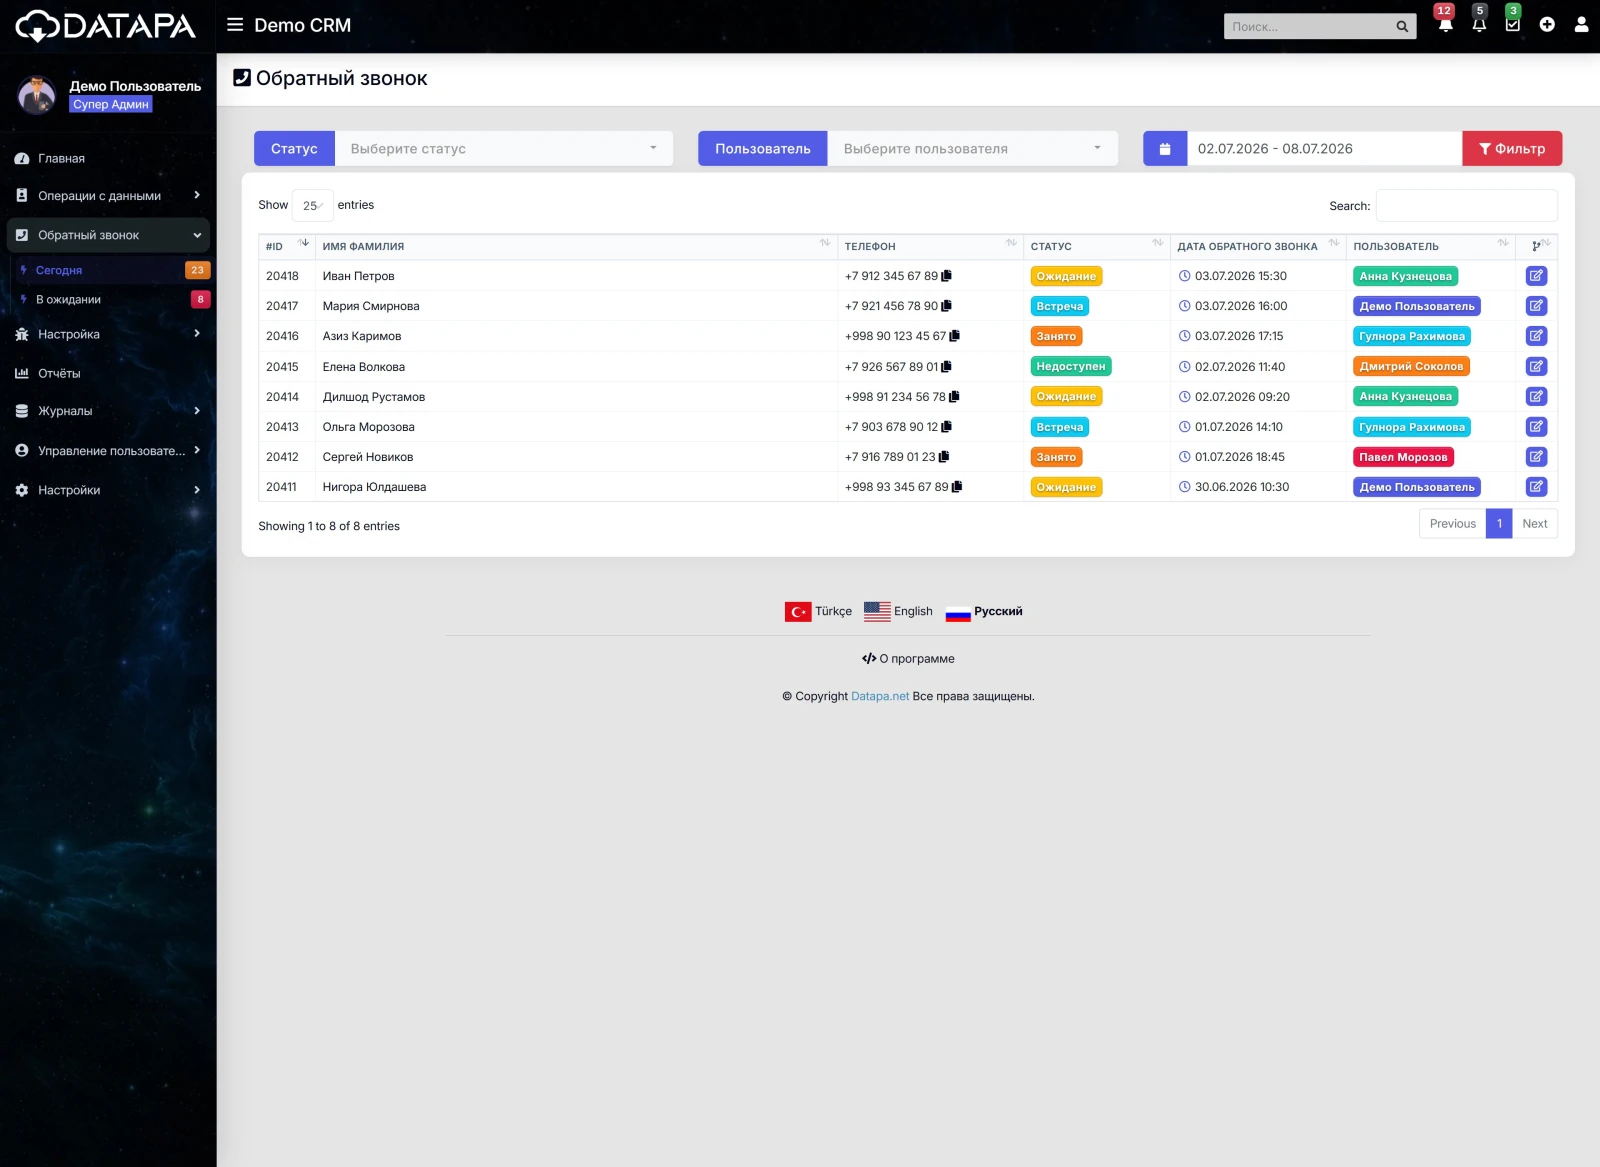Sort table by Имя Фамилия column

576,246
